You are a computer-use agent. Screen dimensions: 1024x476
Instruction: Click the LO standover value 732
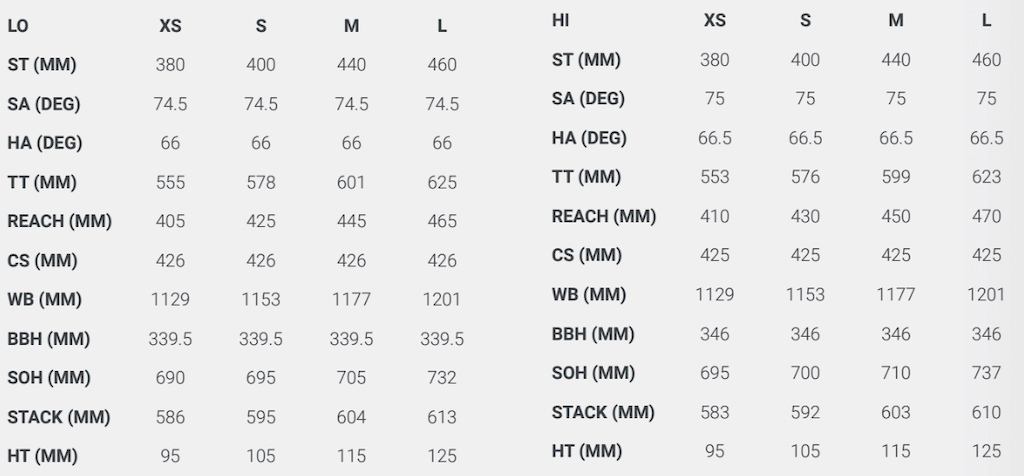442,378
